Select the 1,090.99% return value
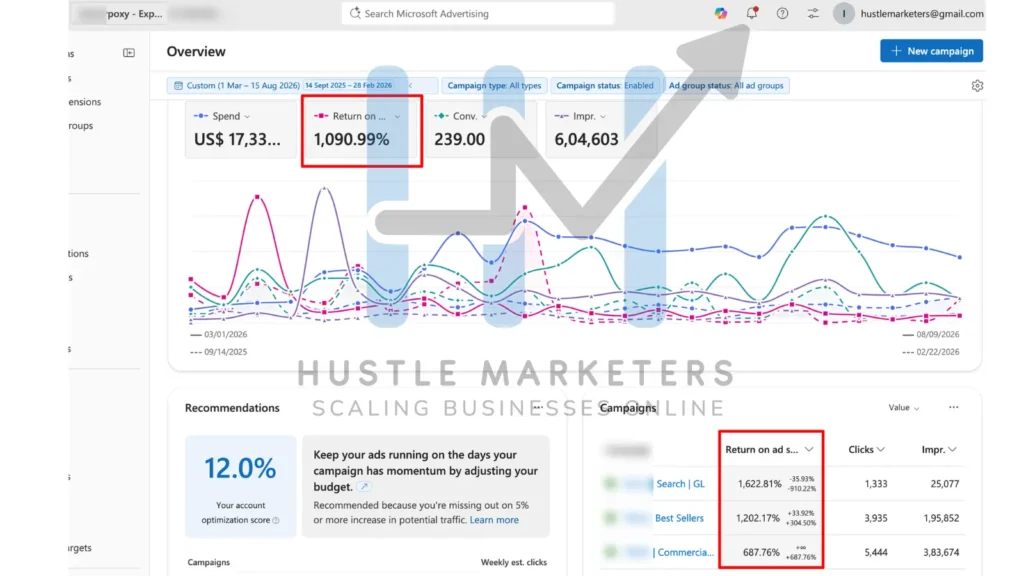Viewport: 1024px width, 576px height. tap(351, 139)
